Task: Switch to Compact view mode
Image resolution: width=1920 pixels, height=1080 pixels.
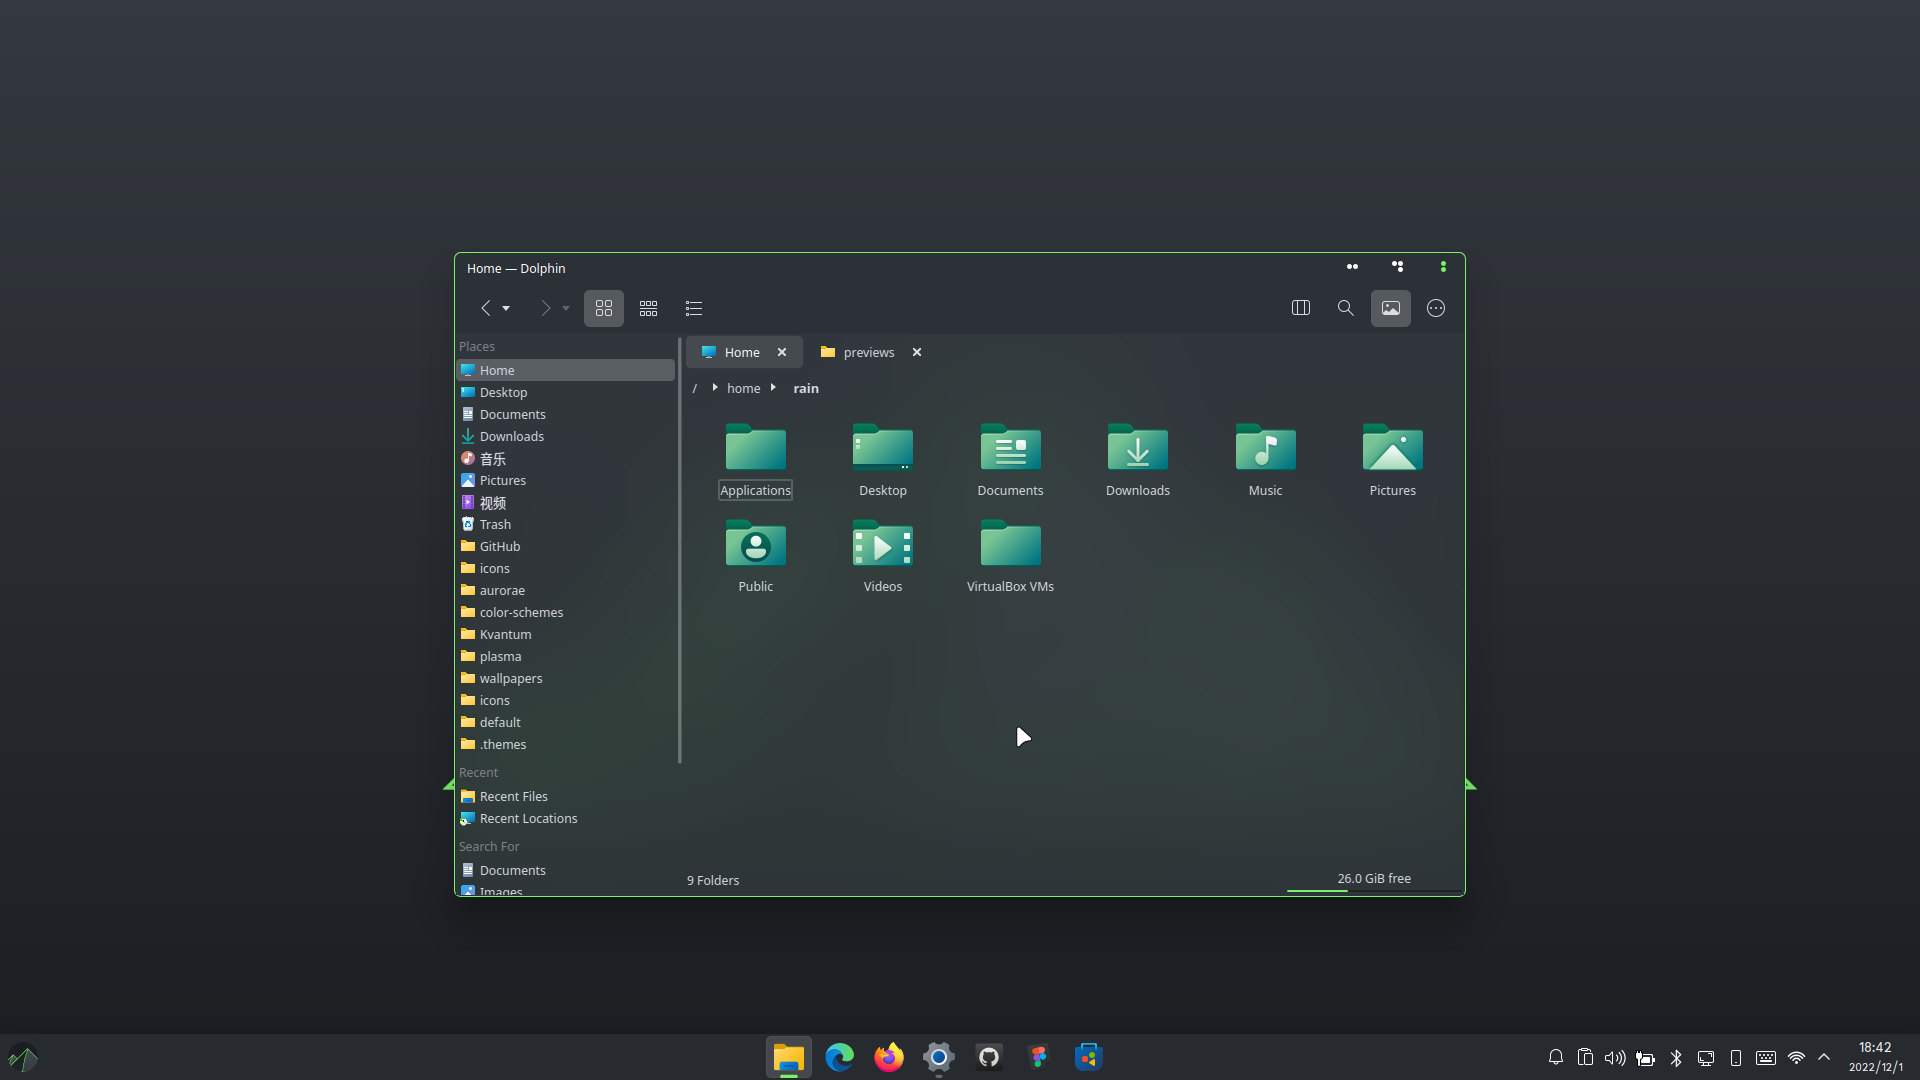Action: coord(648,308)
